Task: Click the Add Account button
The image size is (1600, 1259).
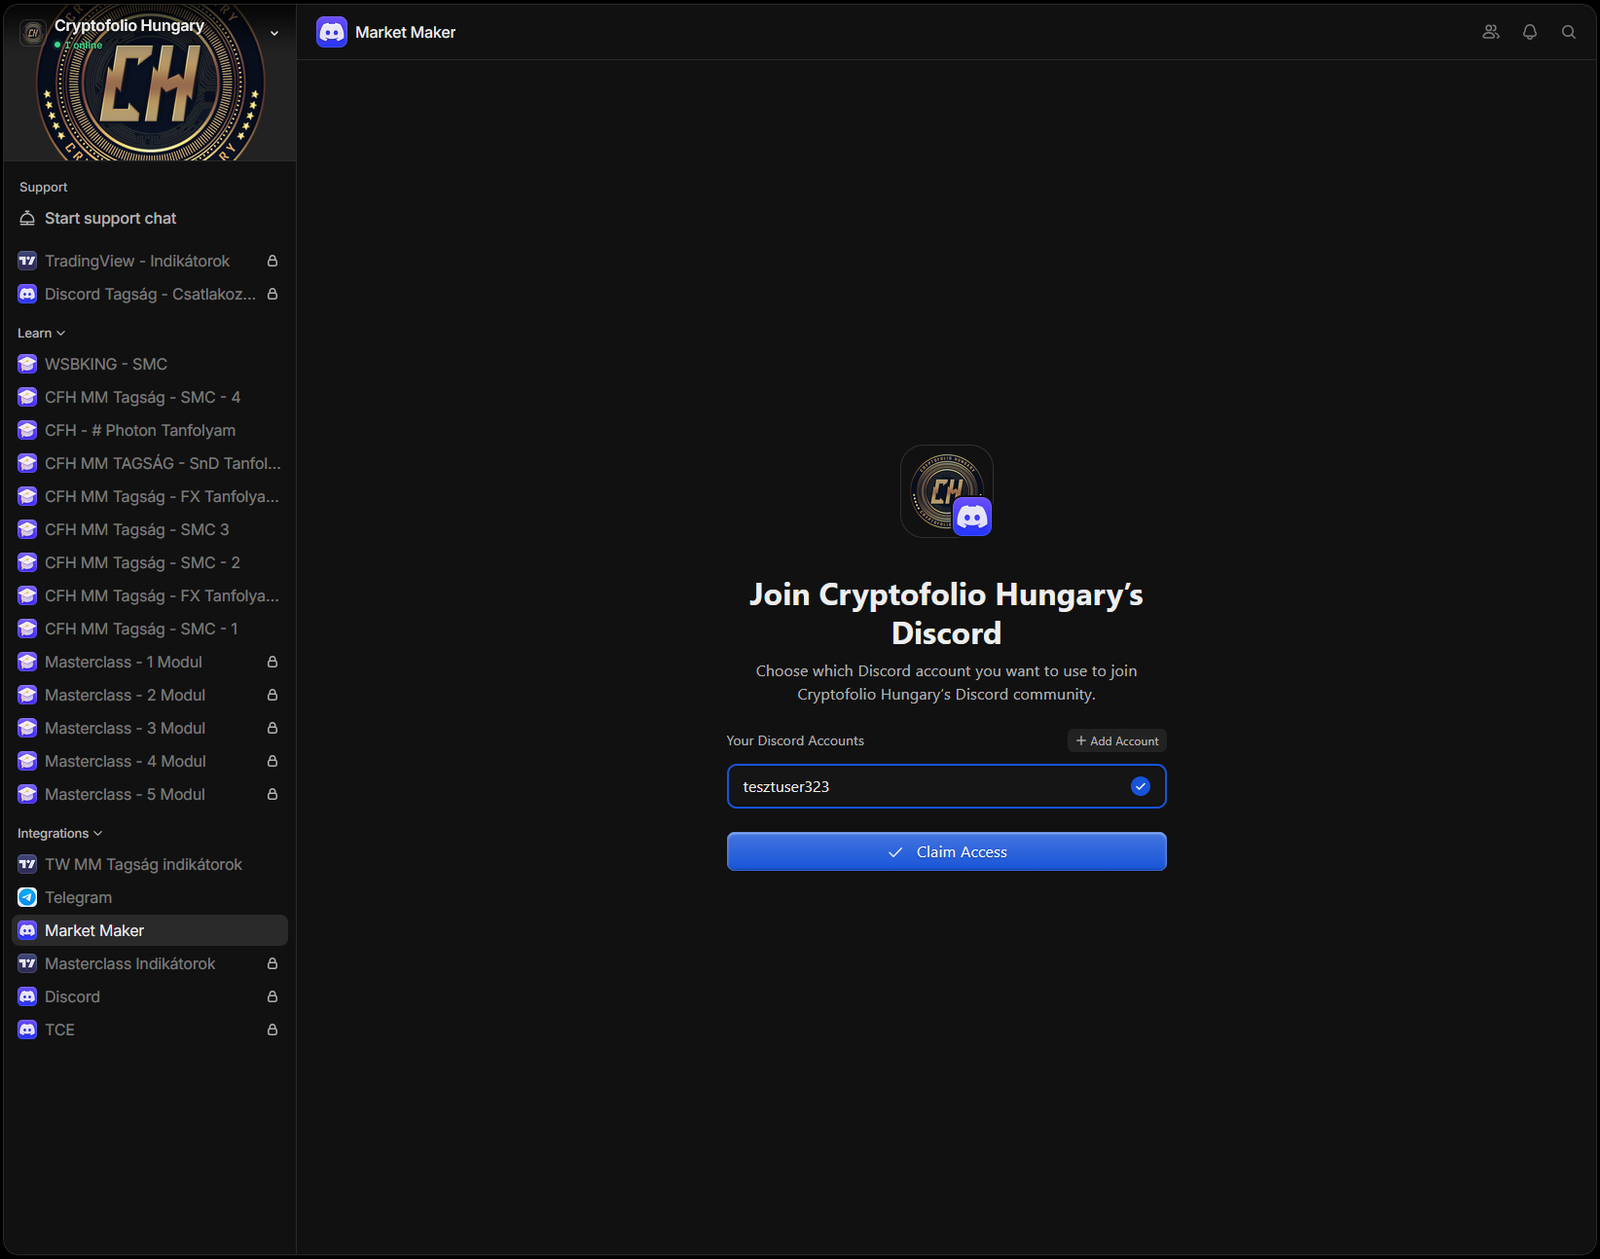Action: [1116, 741]
